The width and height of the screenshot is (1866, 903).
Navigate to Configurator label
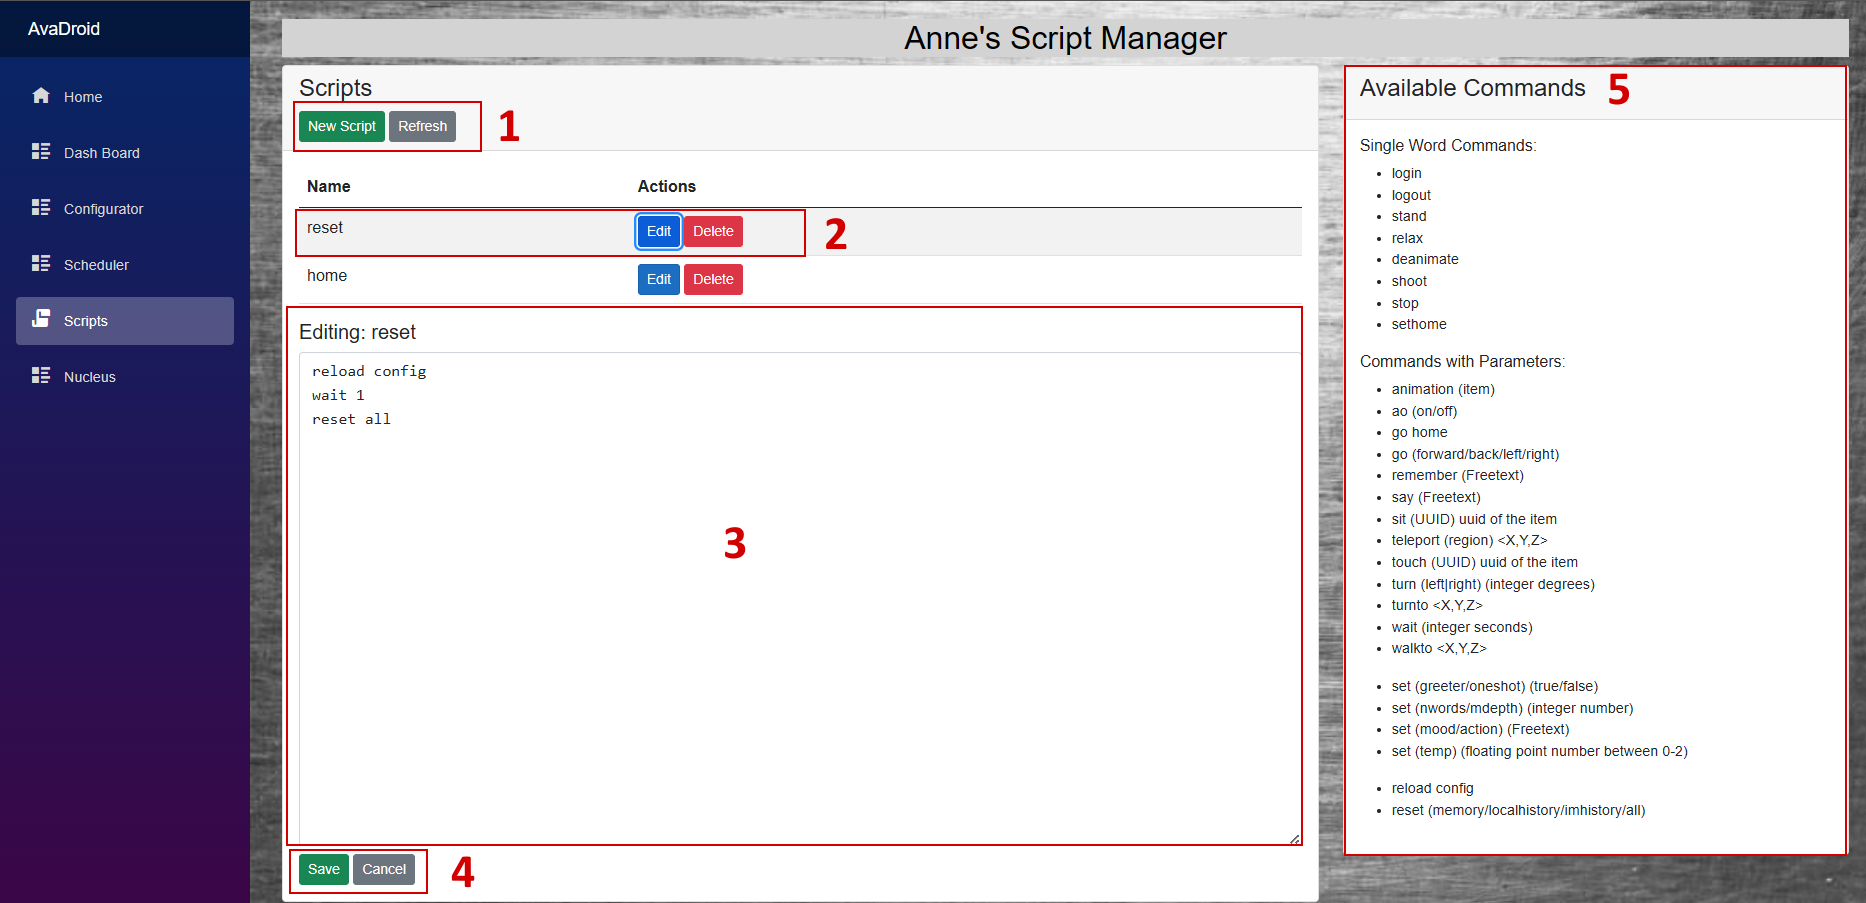[x=103, y=209]
